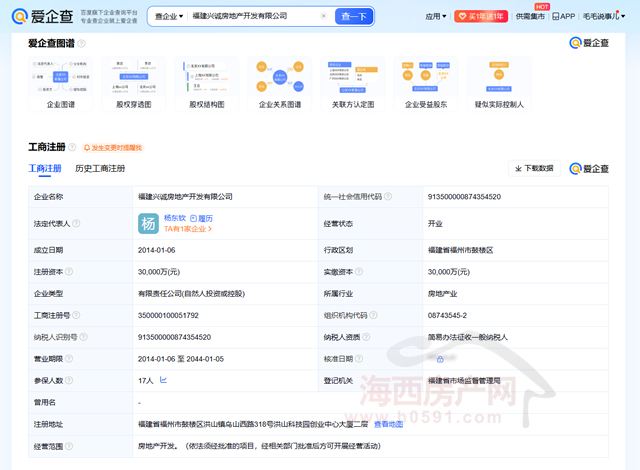Select the 工商注册 tab
Image resolution: width=640 pixels, height=470 pixels.
[x=45, y=168]
